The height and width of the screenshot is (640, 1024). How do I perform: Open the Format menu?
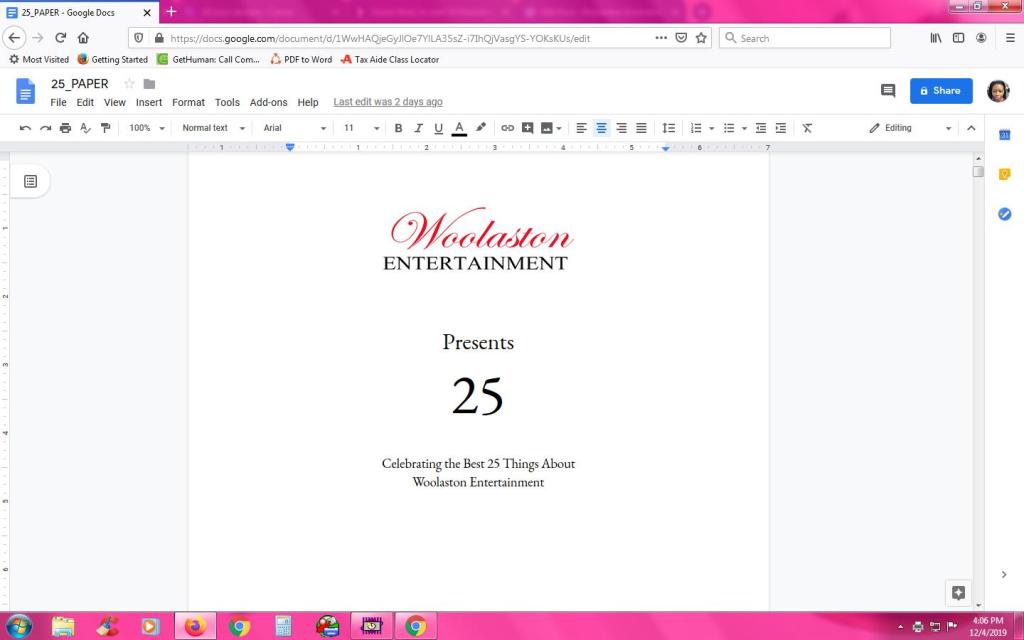point(188,103)
